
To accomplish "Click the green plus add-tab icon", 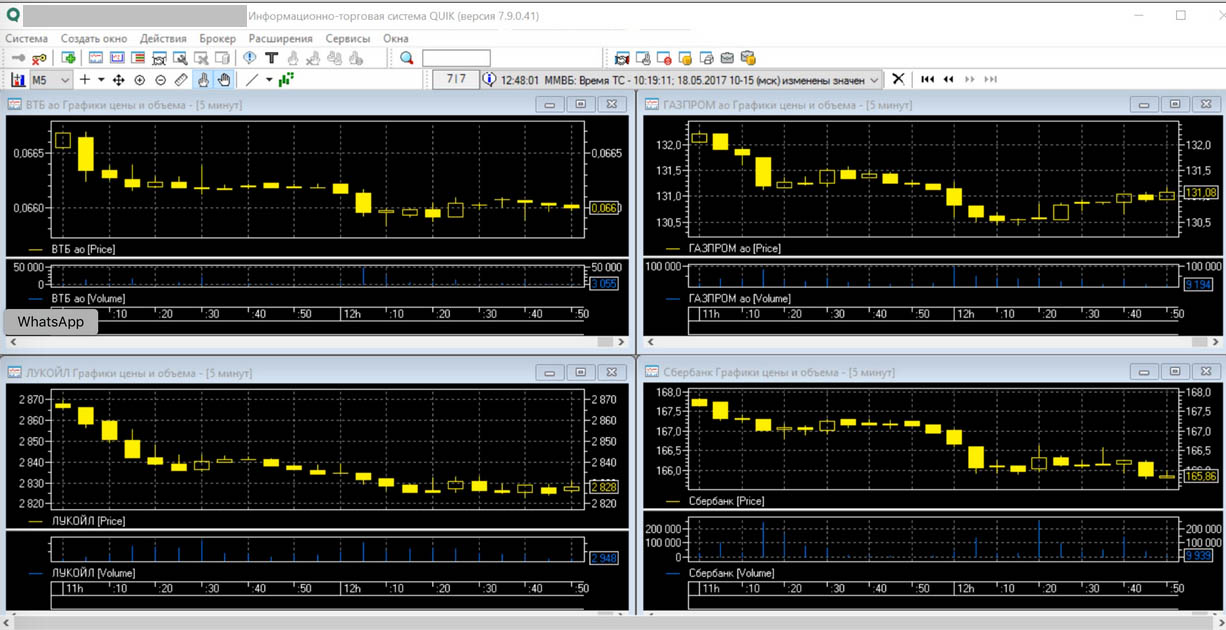I will pos(69,58).
